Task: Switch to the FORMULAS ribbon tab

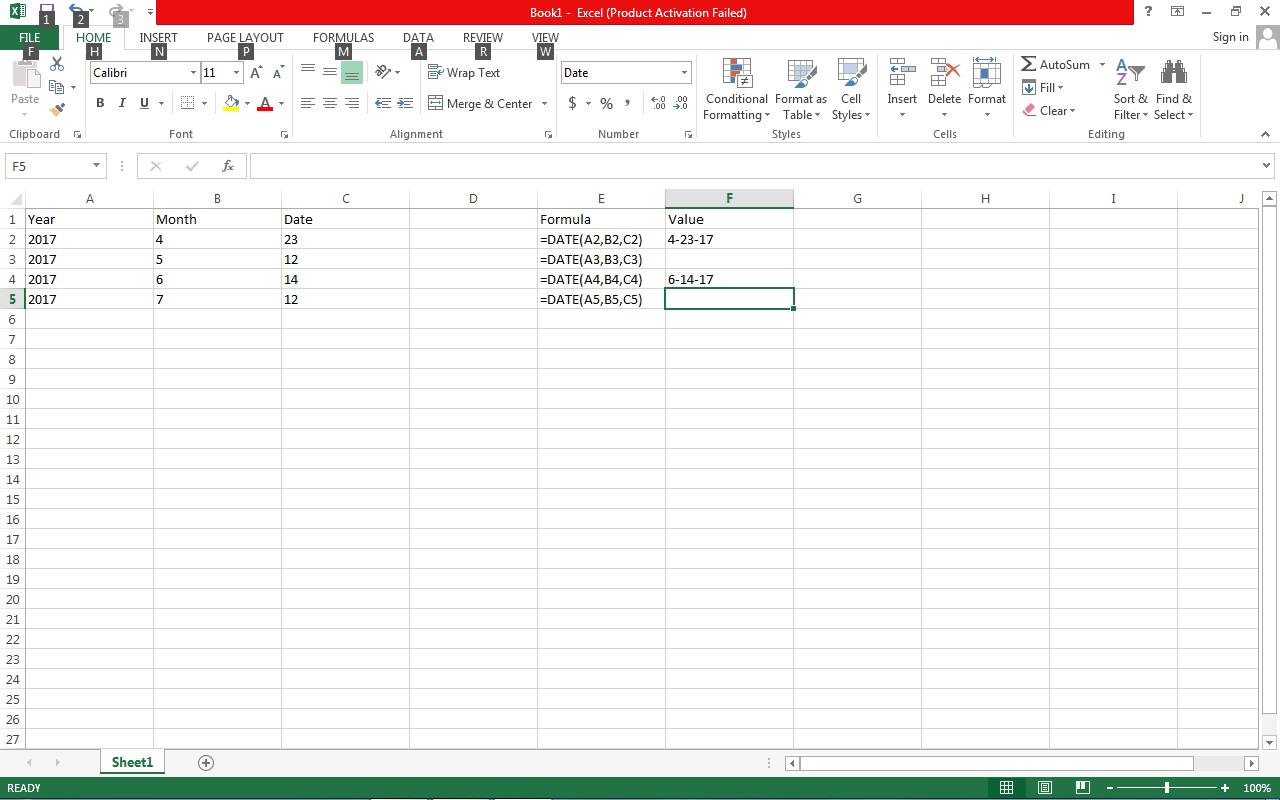Action: pyautogui.click(x=343, y=37)
